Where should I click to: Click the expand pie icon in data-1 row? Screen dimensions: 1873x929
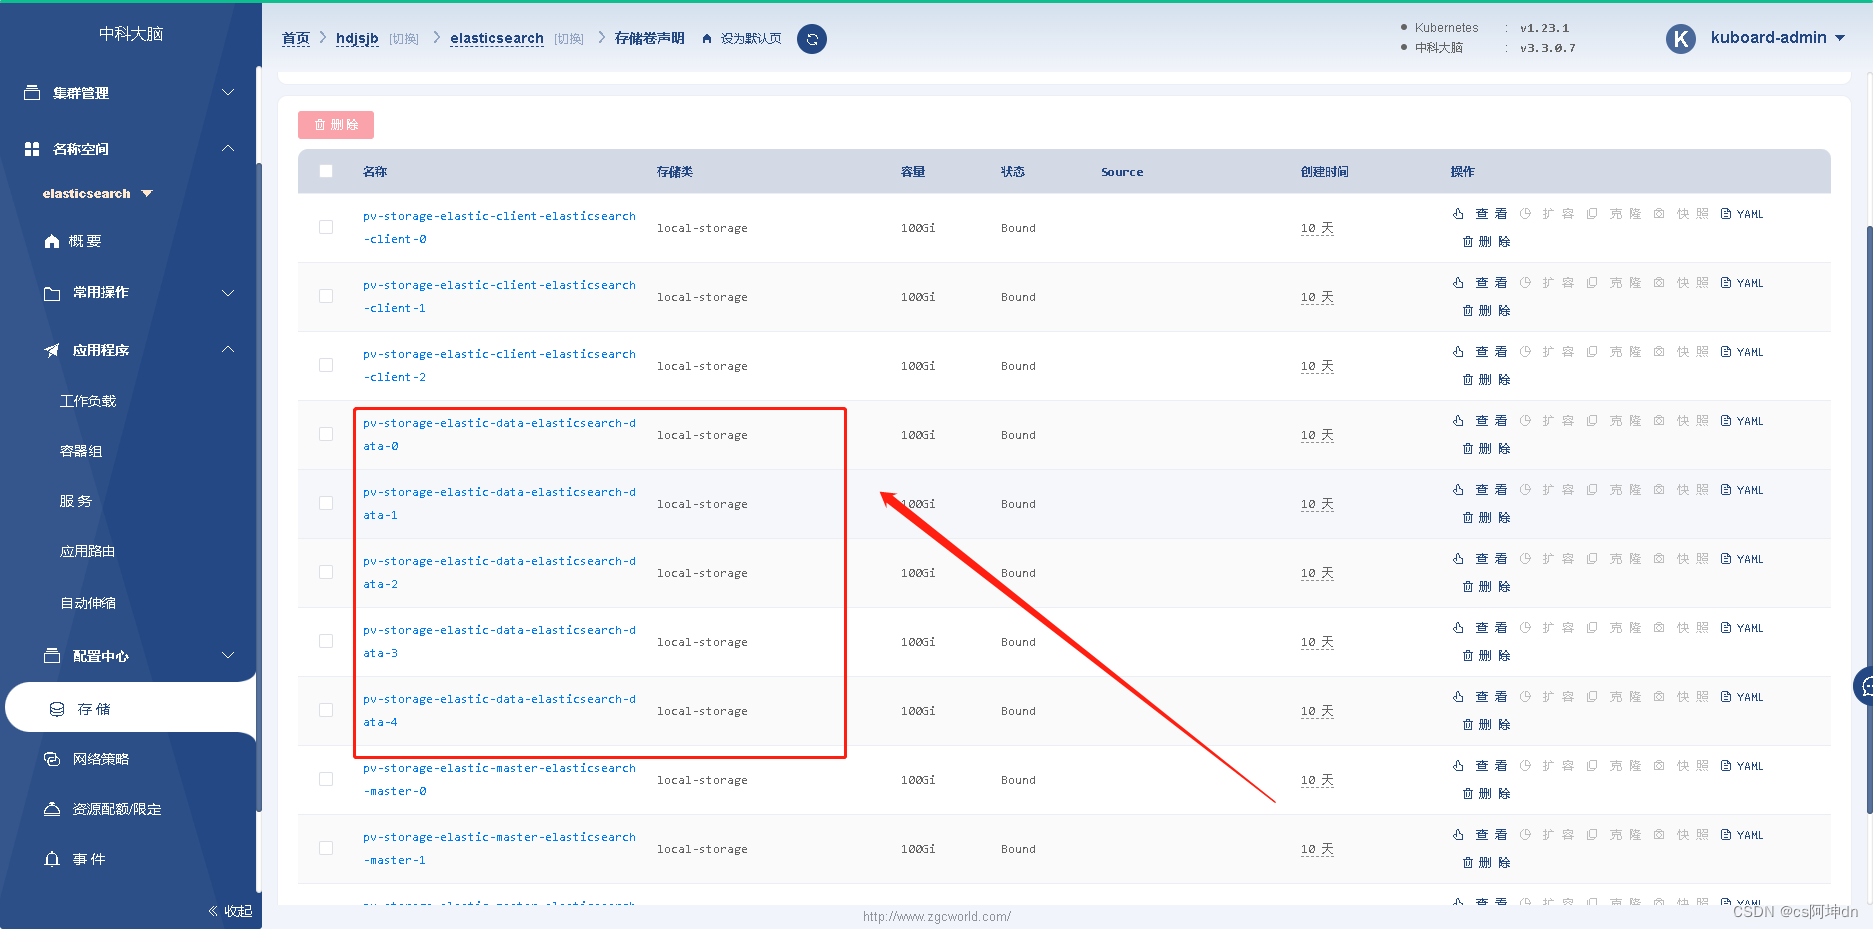pyautogui.click(x=1525, y=490)
